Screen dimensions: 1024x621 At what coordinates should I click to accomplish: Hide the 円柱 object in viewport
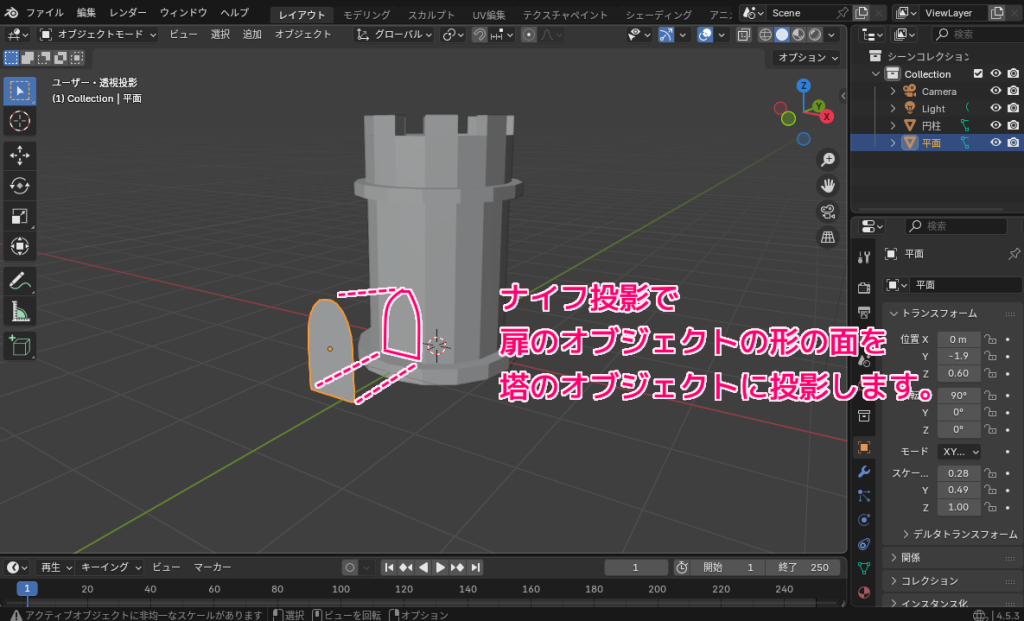996,125
